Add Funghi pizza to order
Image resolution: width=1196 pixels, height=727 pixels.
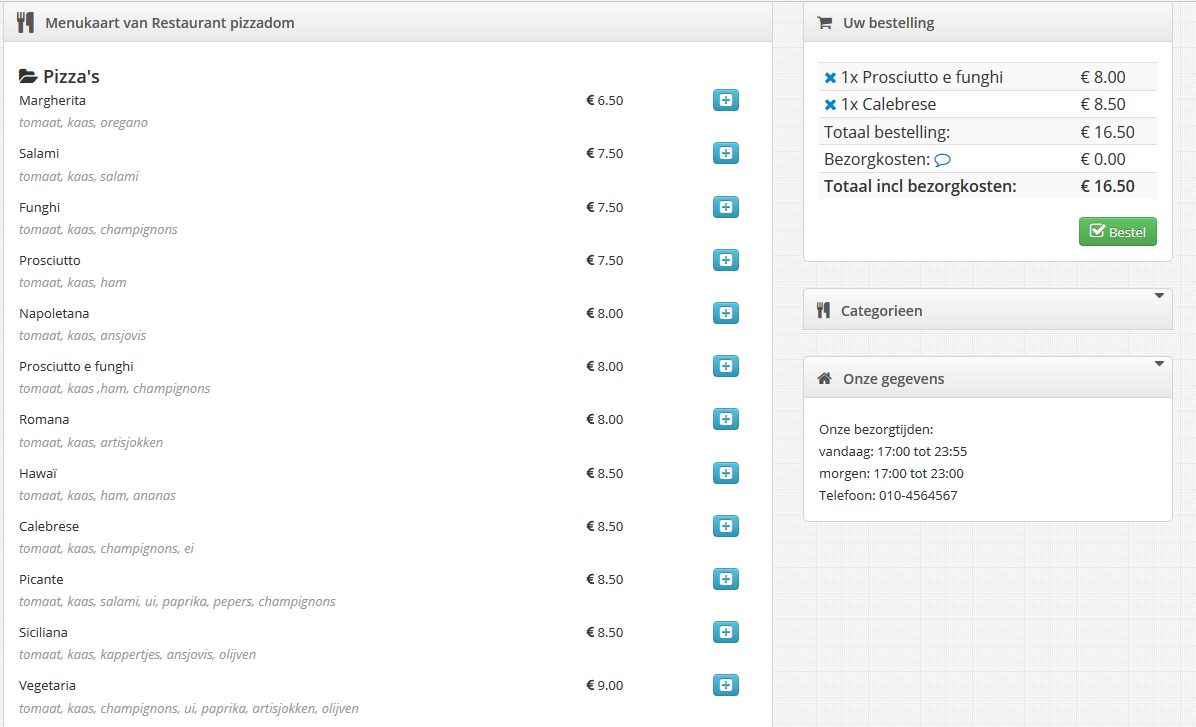[x=725, y=207]
